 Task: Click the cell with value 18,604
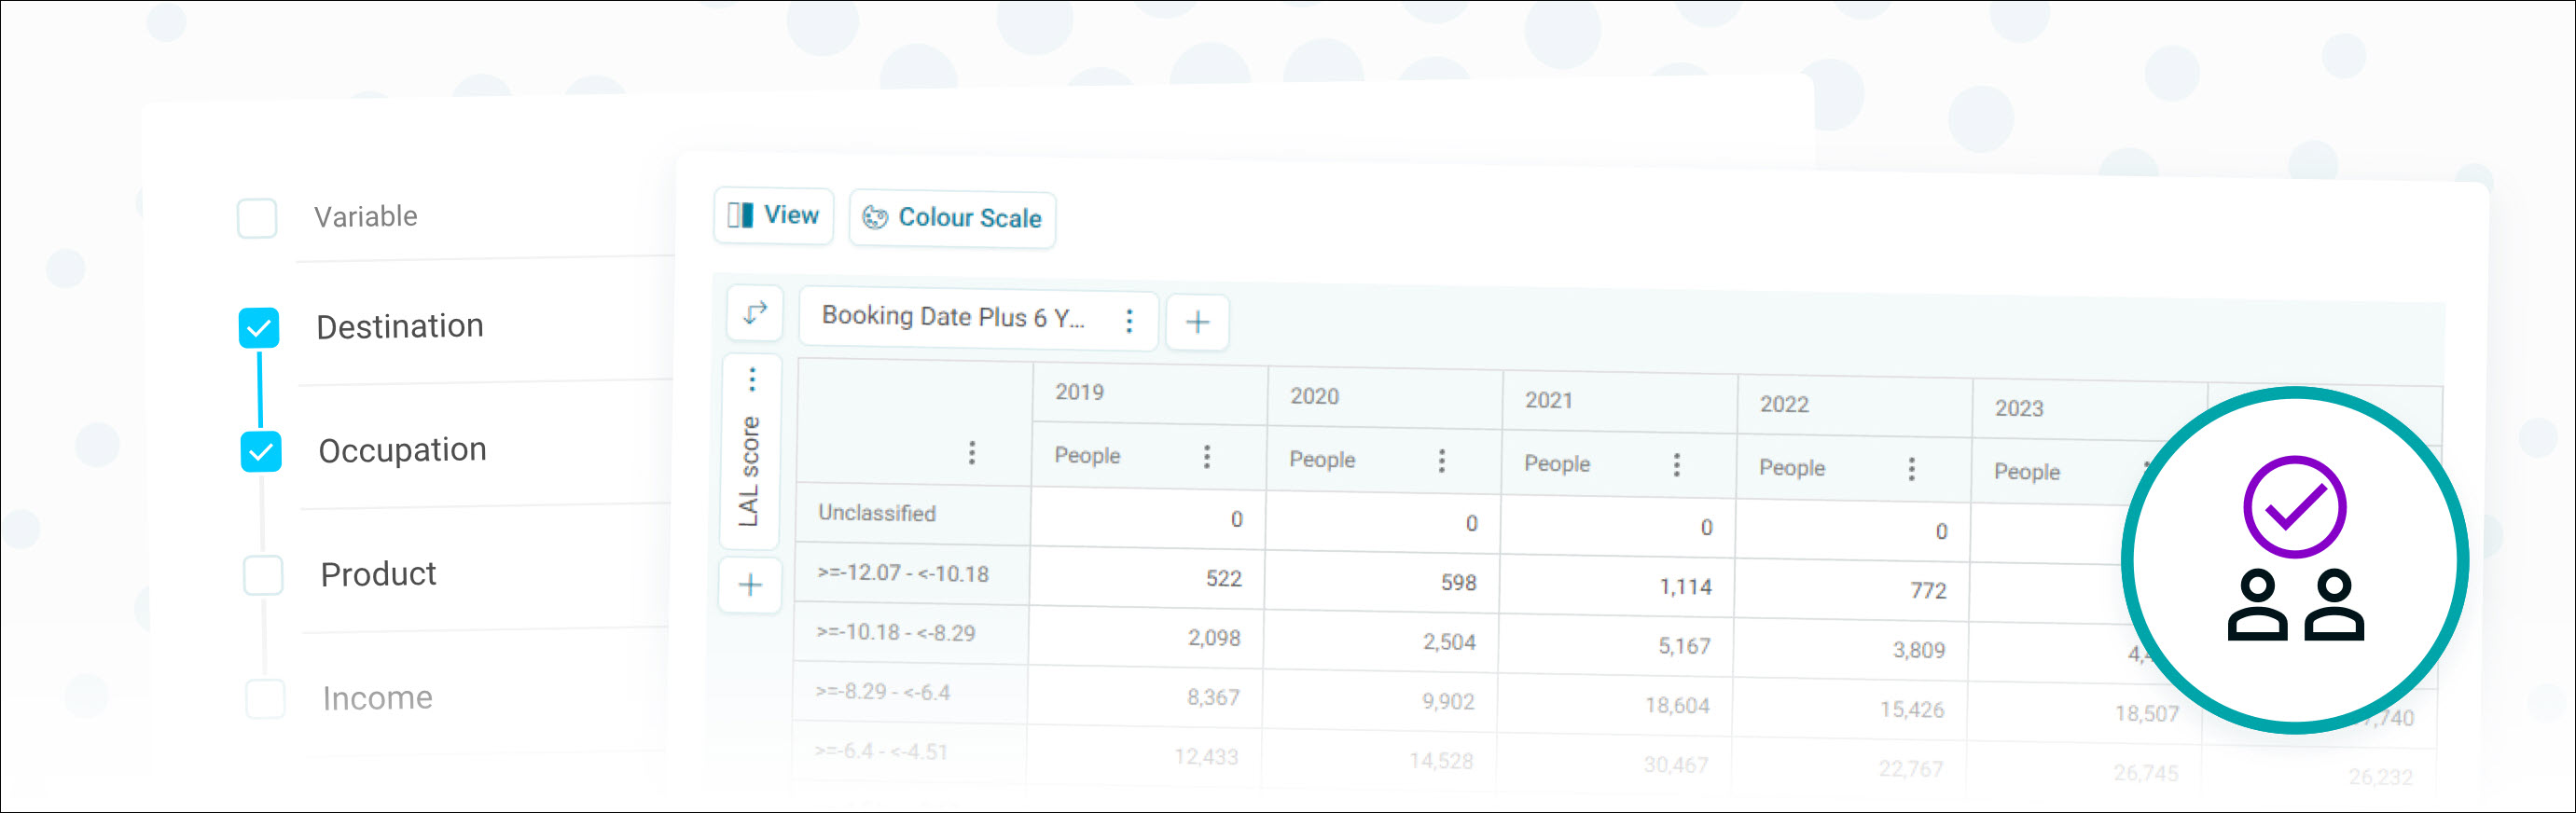(1615, 705)
